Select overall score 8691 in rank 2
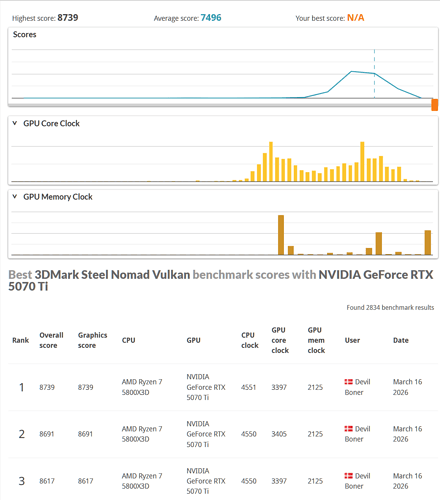Image resolution: width=440 pixels, height=500 pixels. (x=47, y=434)
